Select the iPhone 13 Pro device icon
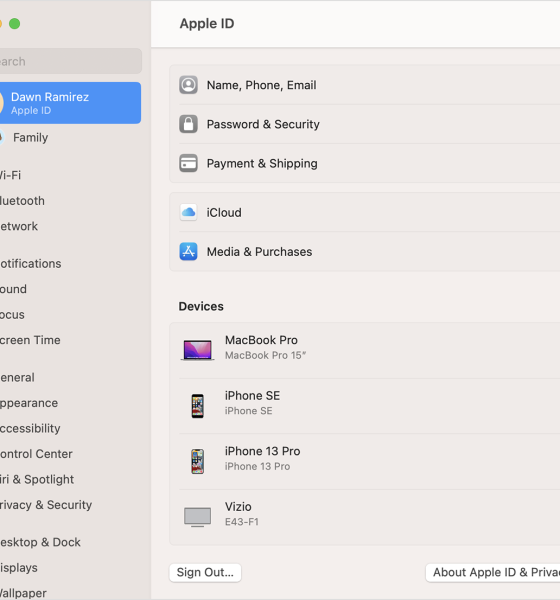 pos(198,461)
